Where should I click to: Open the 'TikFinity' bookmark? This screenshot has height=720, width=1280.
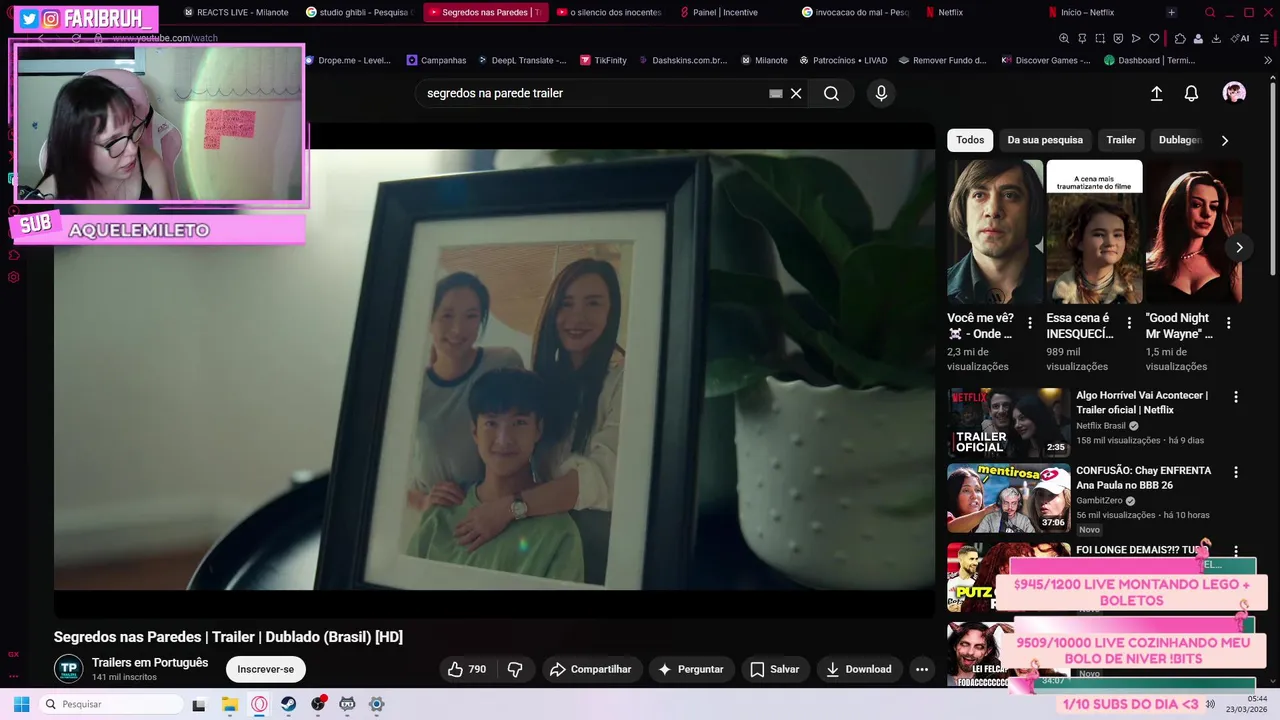pos(602,60)
